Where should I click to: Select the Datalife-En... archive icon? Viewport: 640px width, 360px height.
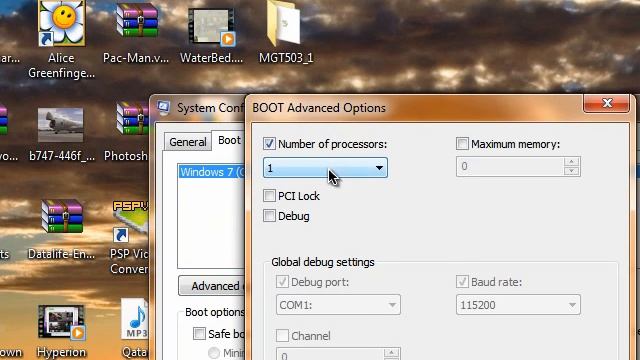[x=62, y=216]
